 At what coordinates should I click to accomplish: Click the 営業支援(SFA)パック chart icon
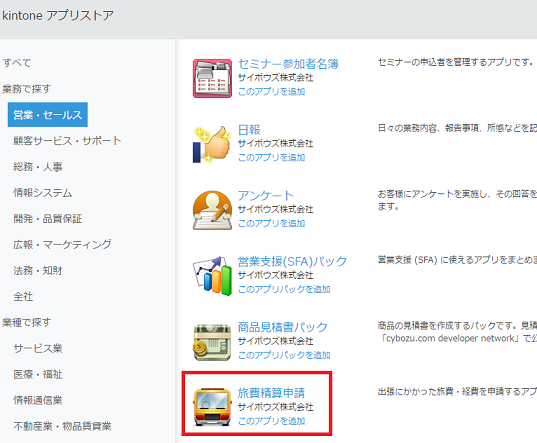(212, 276)
